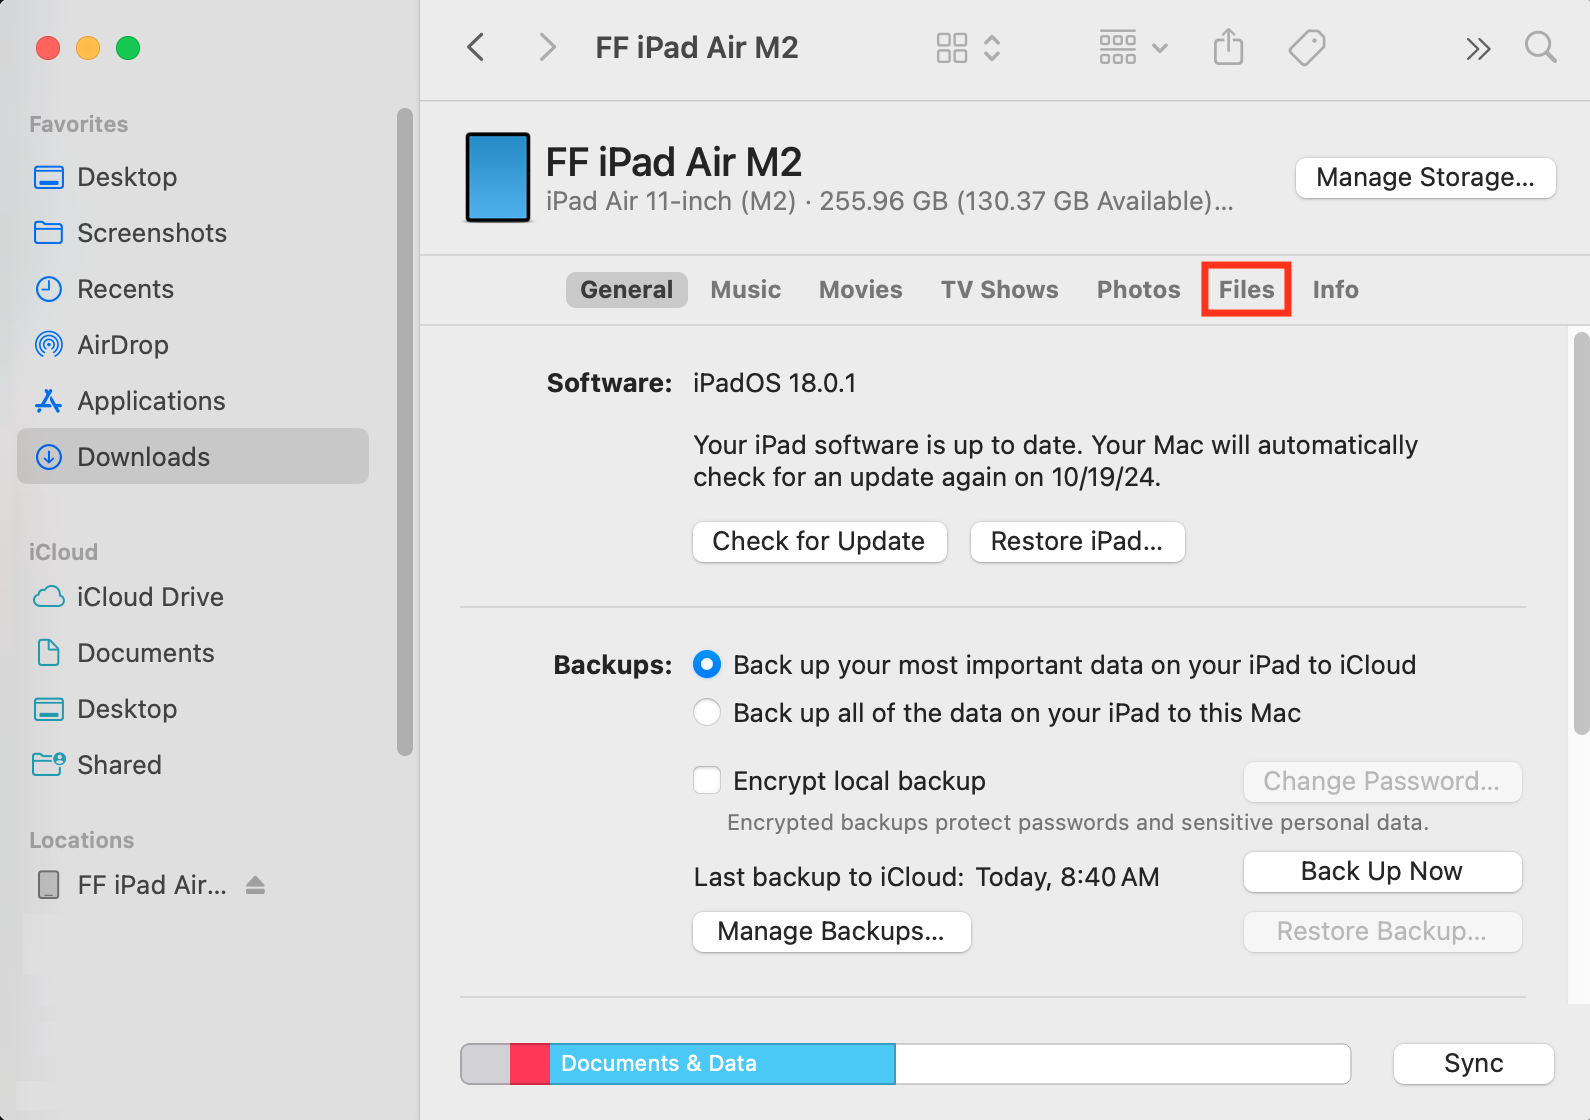Switch to the Music tab
The width and height of the screenshot is (1590, 1120).
[746, 290]
